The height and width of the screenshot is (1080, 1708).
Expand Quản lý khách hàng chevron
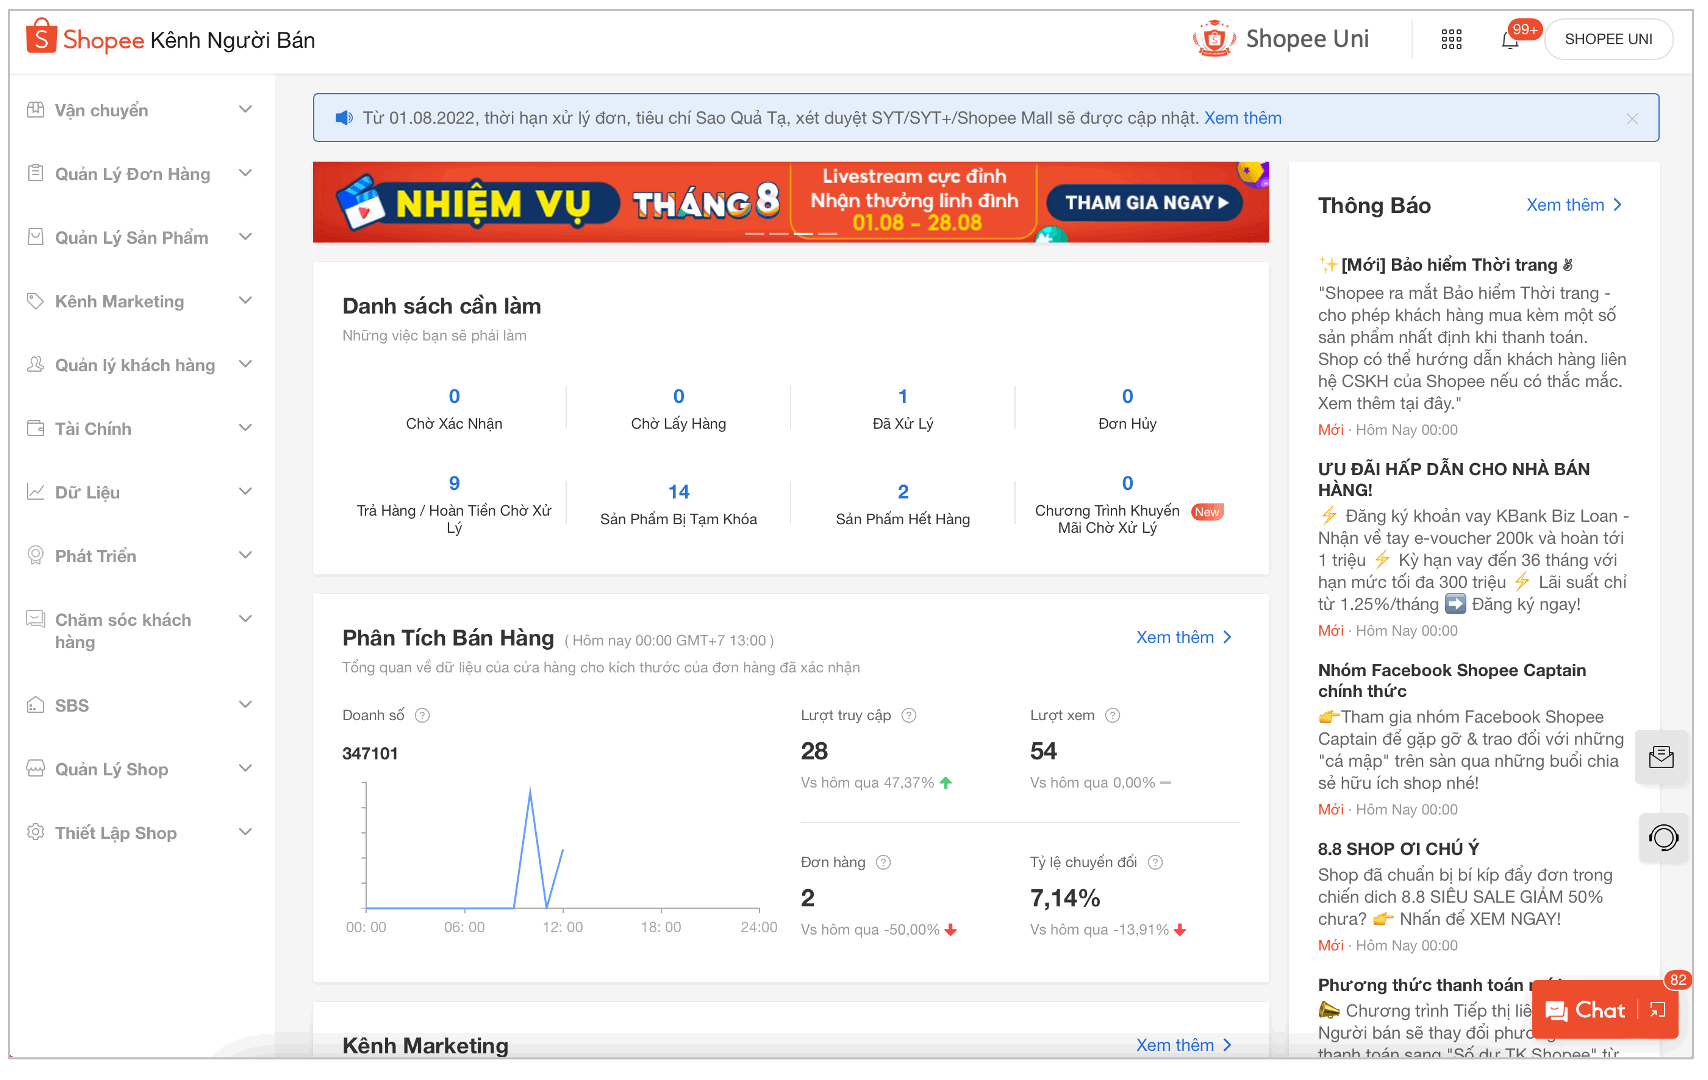tap(245, 364)
